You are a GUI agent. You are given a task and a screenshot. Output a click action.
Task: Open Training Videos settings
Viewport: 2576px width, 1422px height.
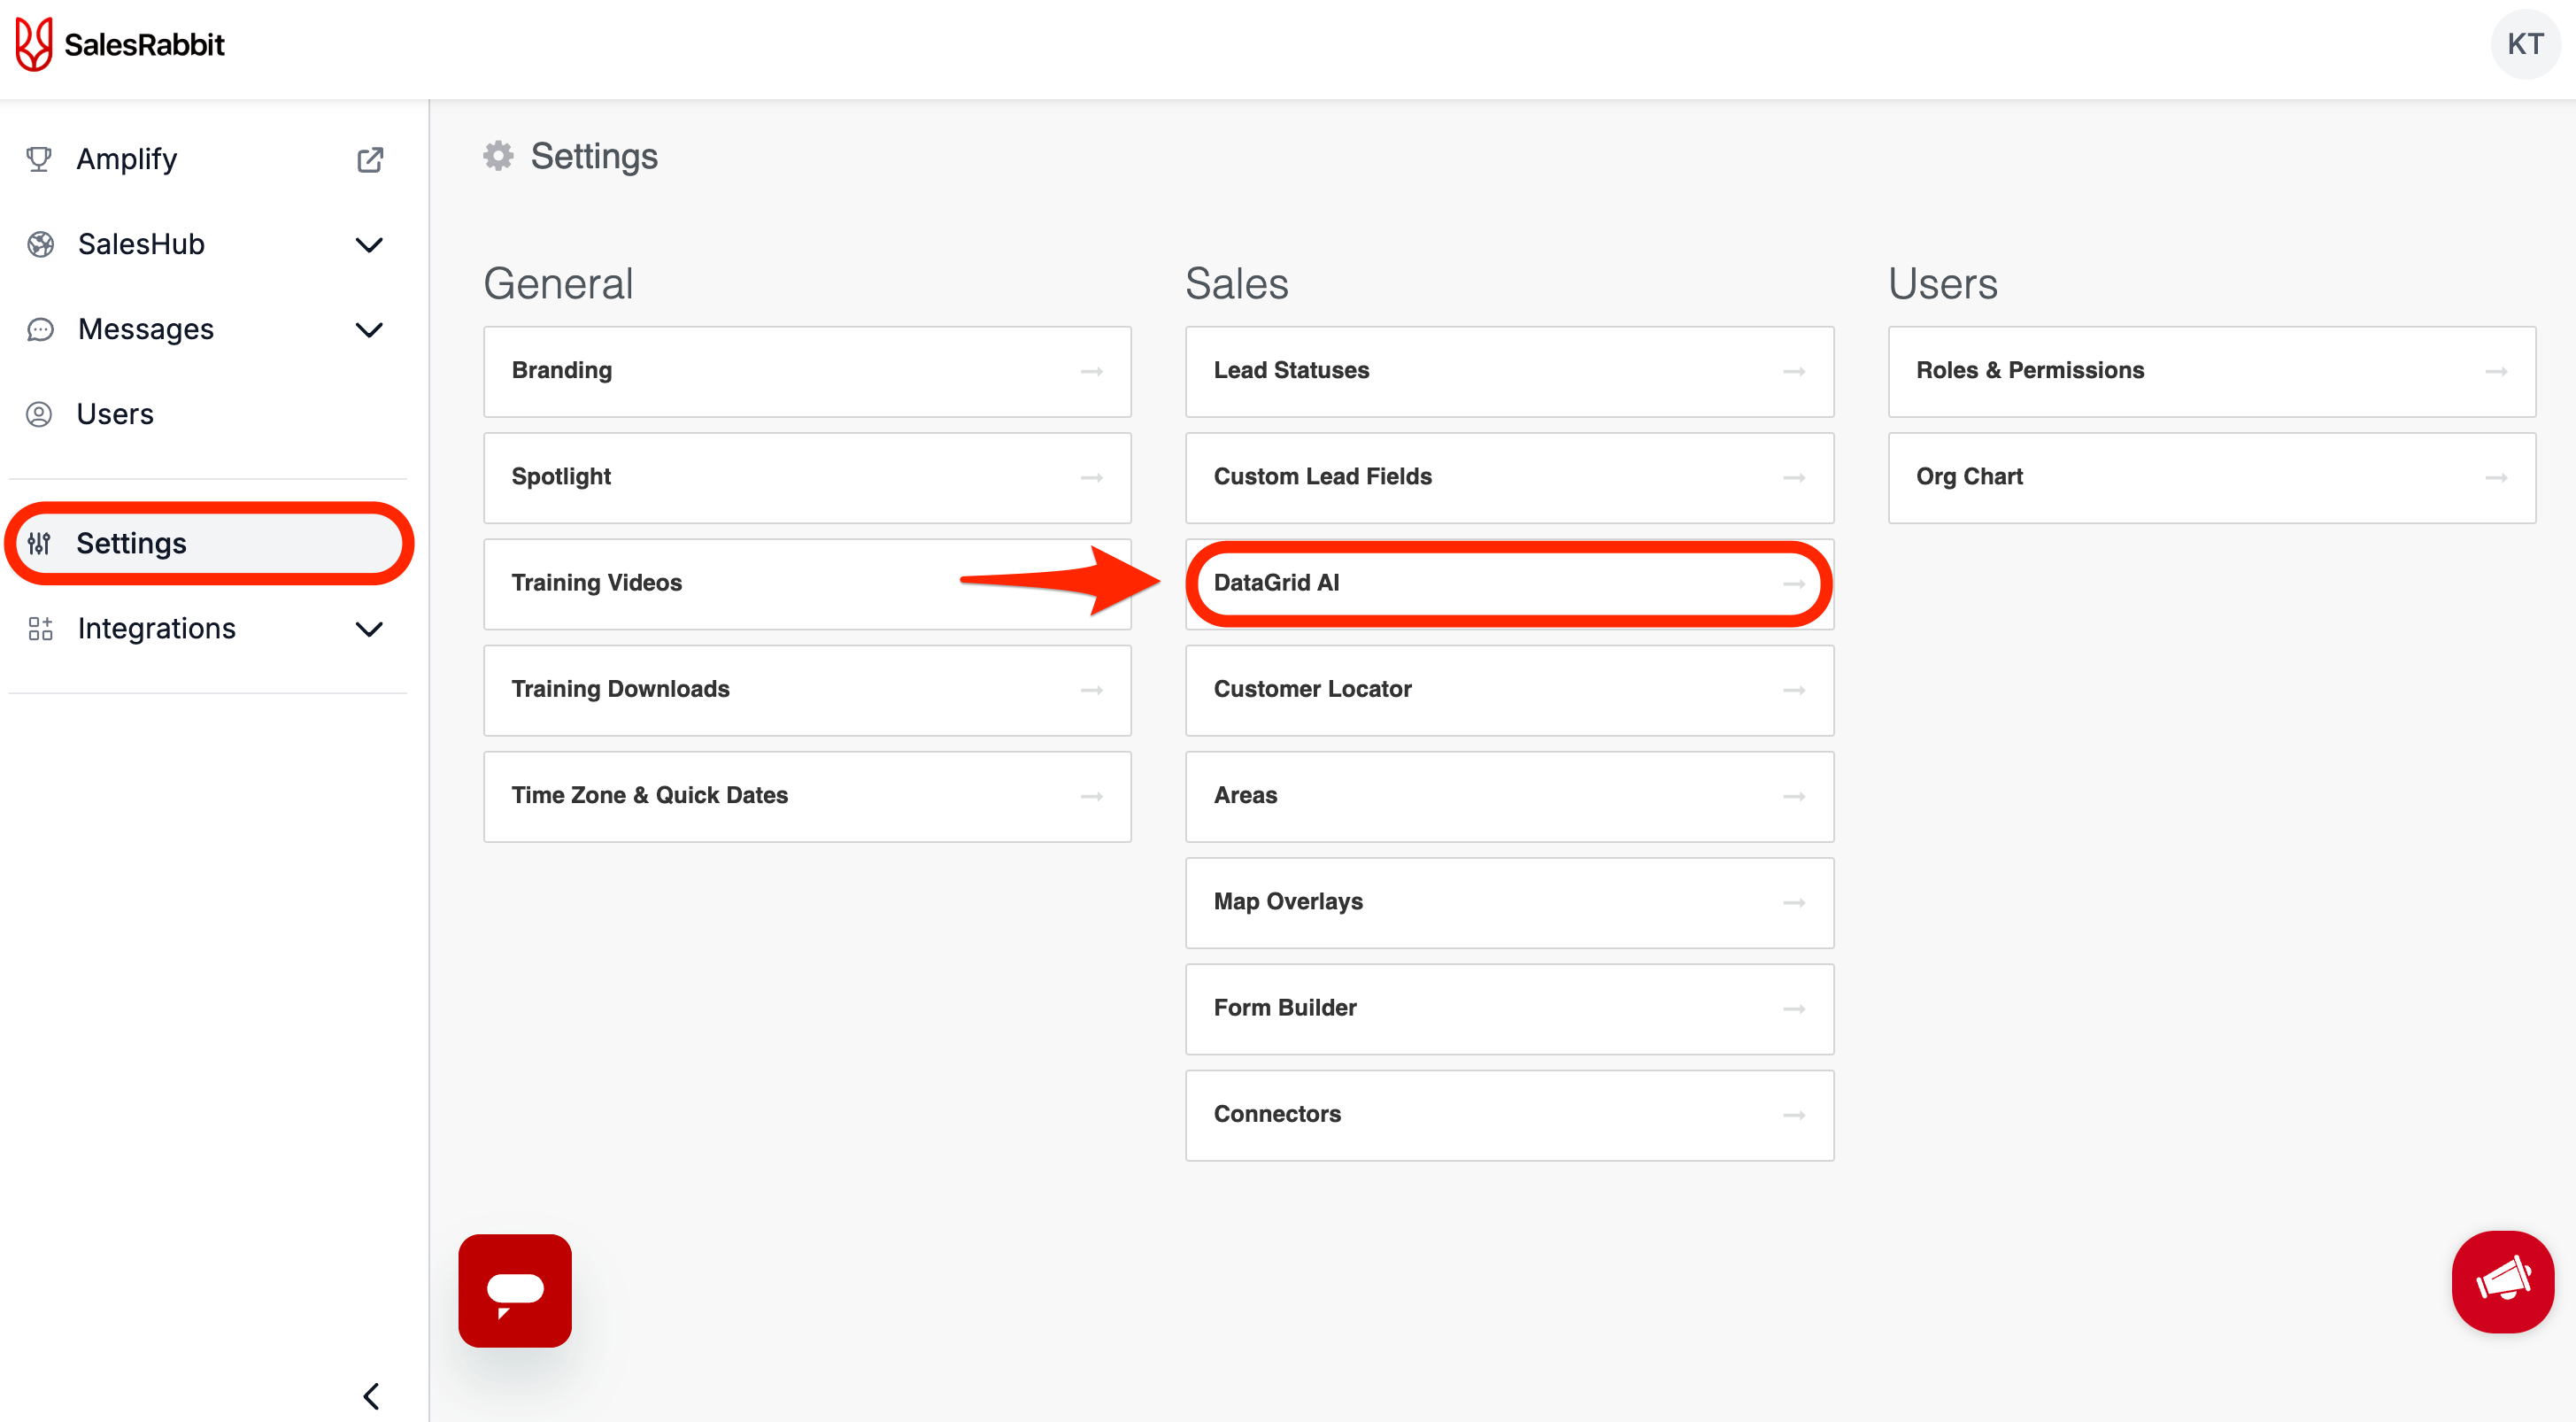pos(807,584)
